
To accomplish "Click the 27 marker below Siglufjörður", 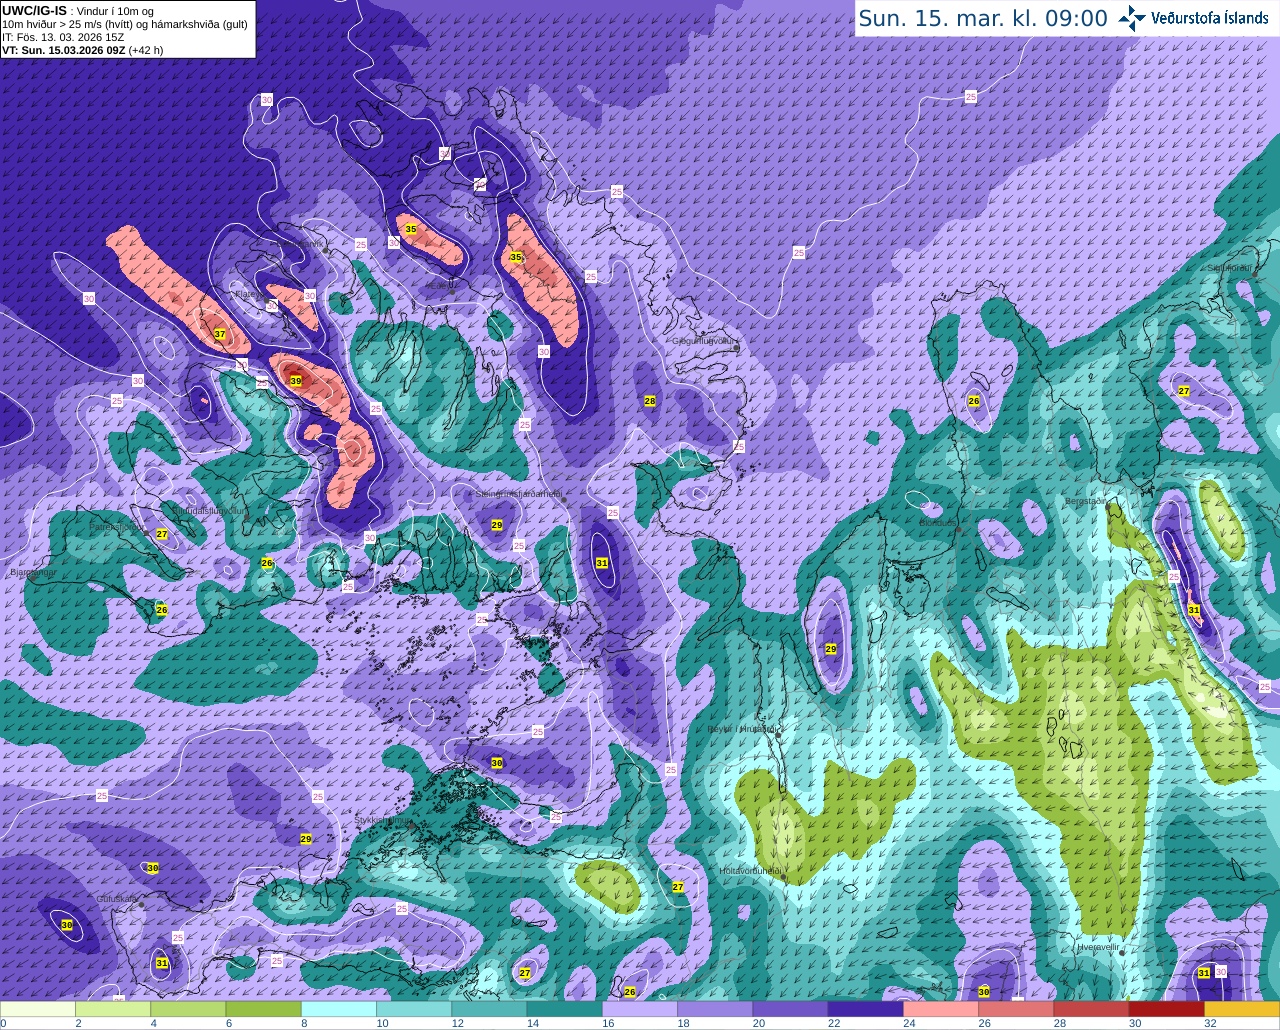I will click(1184, 391).
